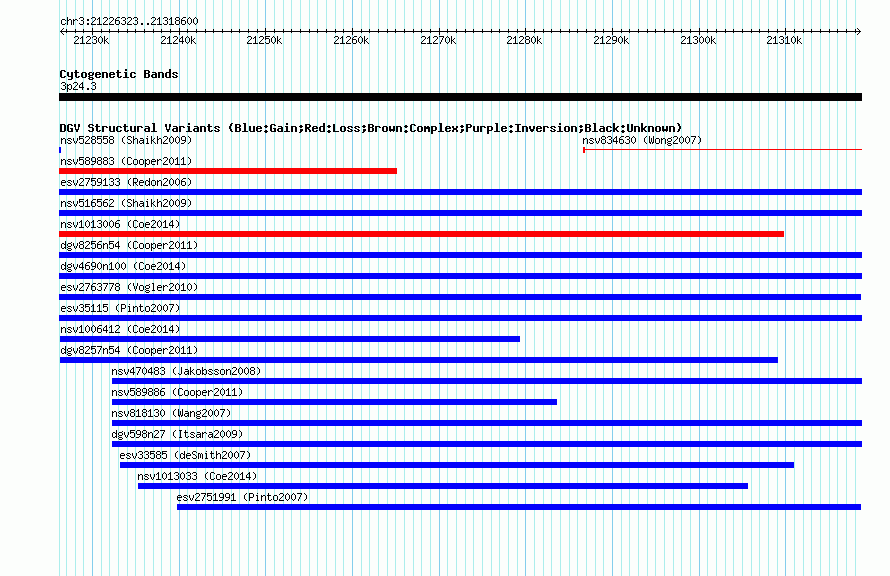Click the blue esv2763778 gain bar
Viewport: 890px width, 576px height.
pos(460,297)
